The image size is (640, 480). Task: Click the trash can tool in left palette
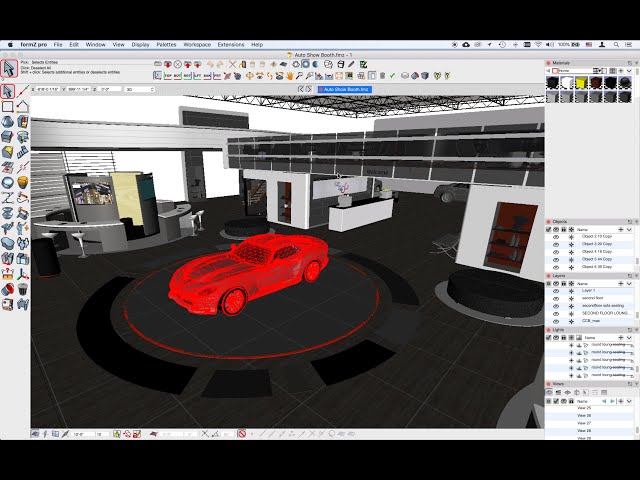tap(23, 289)
